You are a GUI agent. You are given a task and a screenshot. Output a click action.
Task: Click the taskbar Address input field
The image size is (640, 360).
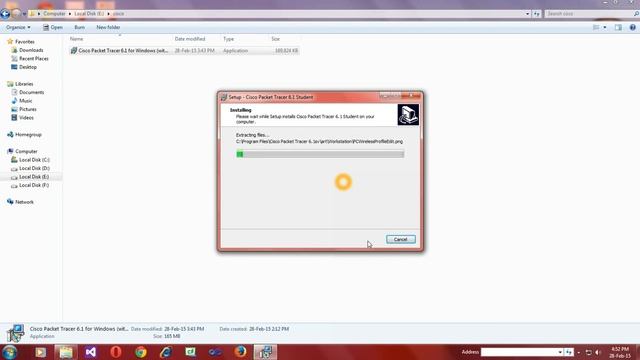519,352
